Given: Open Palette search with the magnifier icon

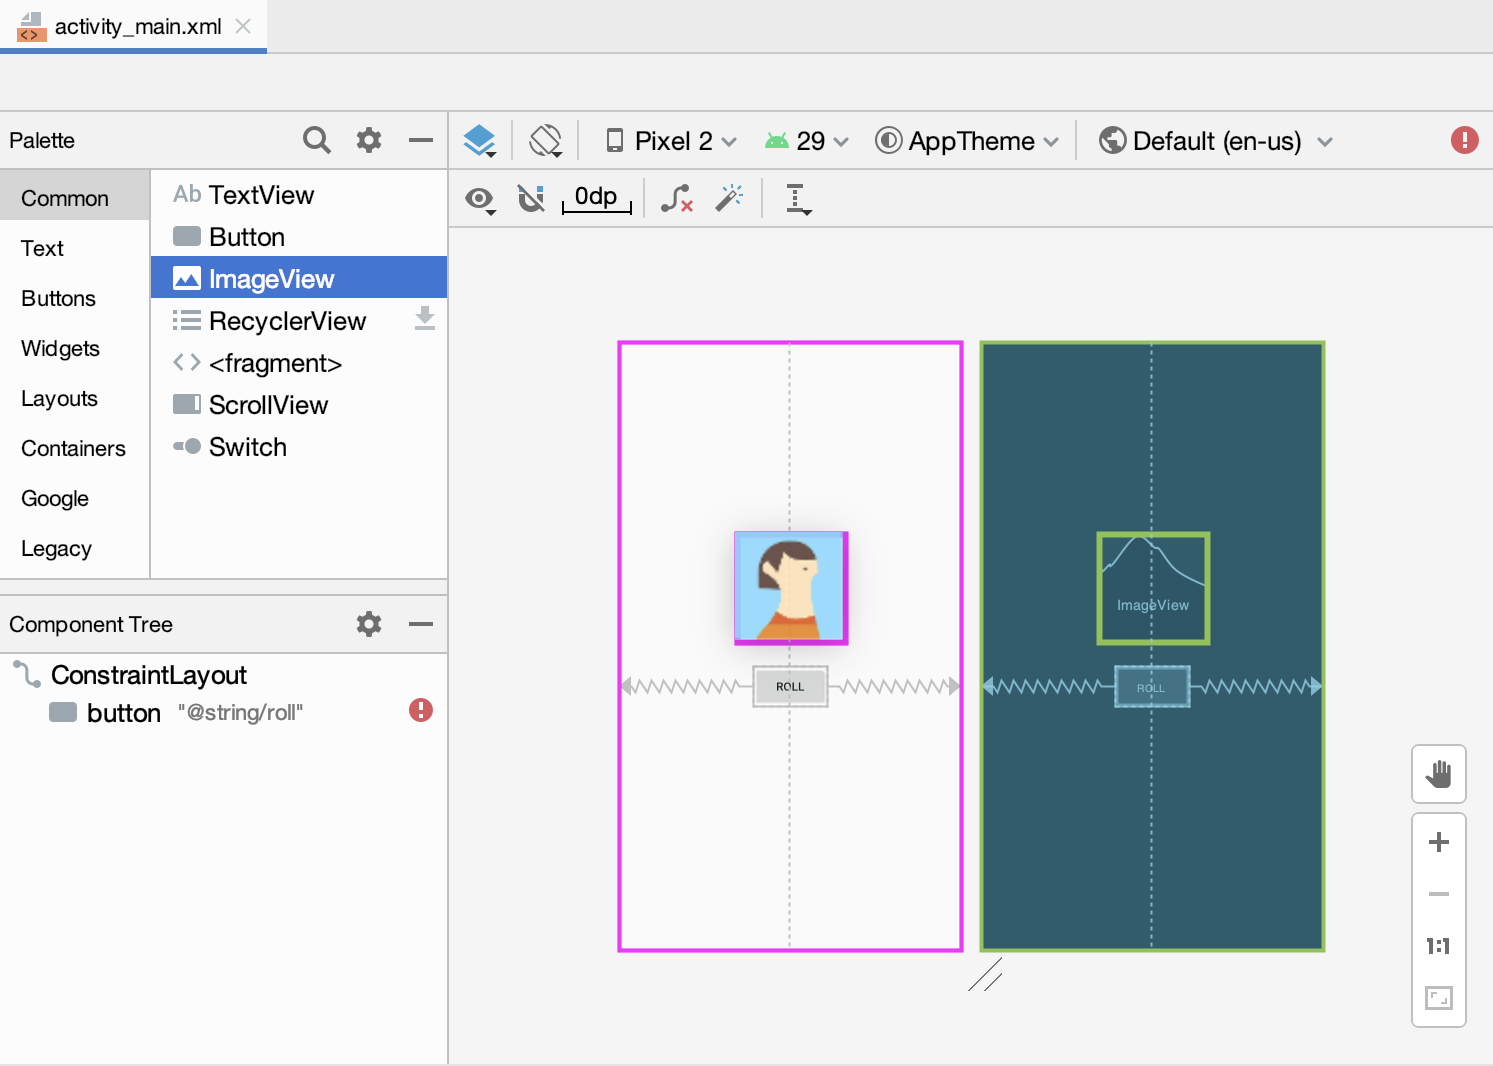Looking at the screenshot, I should click(x=316, y=140).
